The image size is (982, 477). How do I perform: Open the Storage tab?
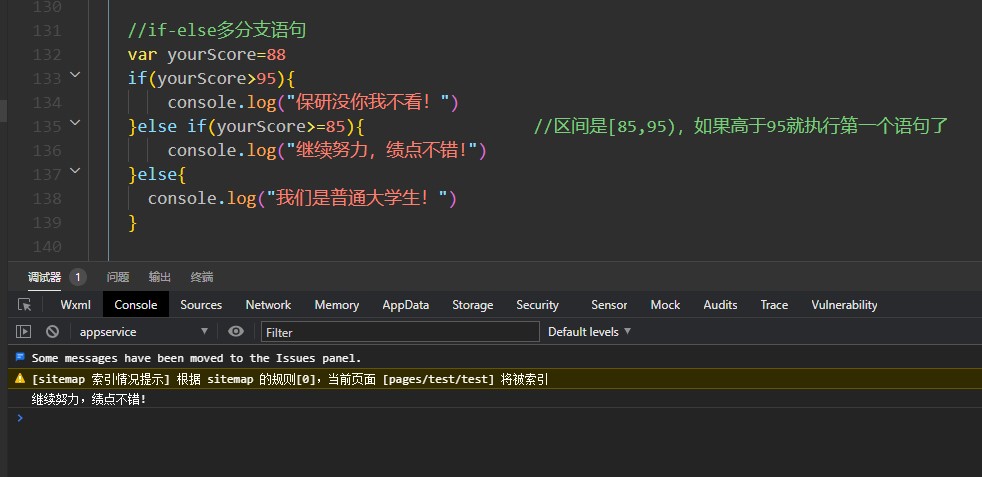[x=473, y=305]
